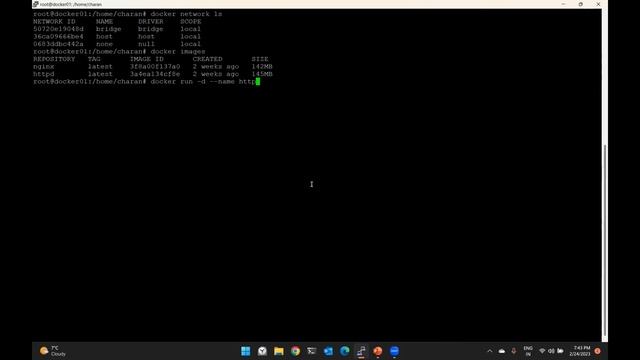
Task: Open Outlook from the taskbar
Action: coord(328,351)
